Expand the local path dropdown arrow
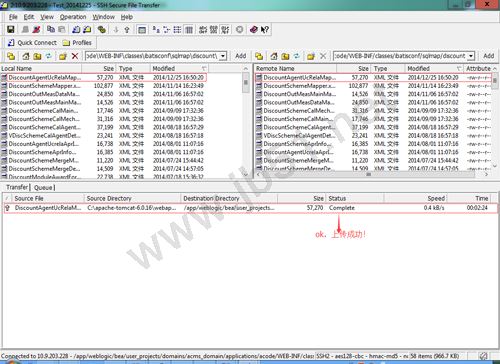500x364 pixels. [x=223, y=56]
